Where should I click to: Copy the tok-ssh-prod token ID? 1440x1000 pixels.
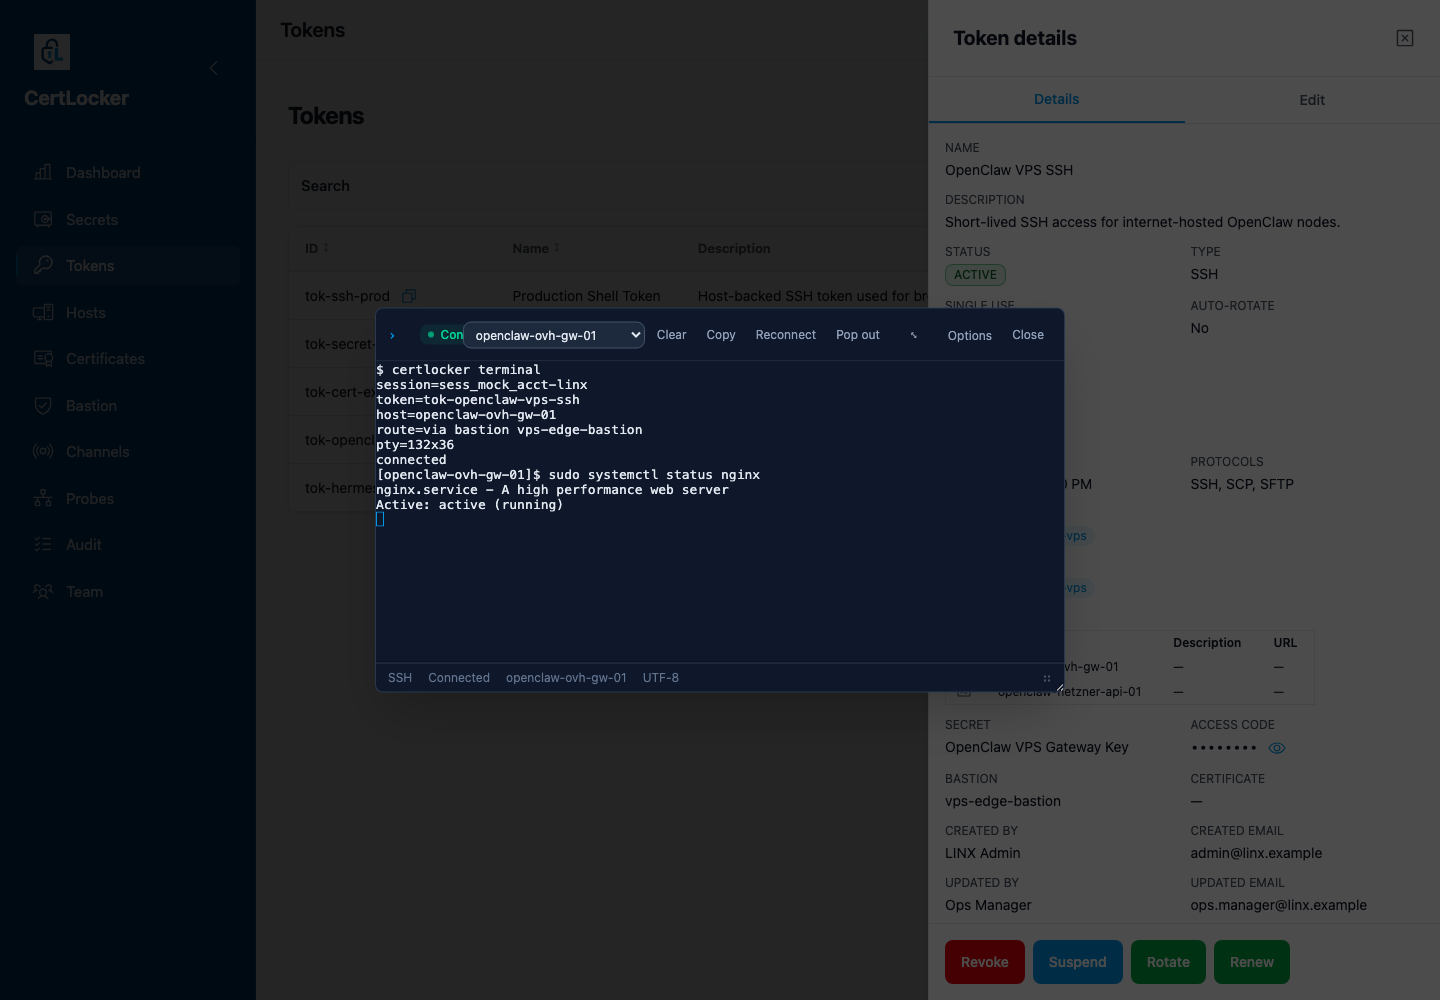pyautogui.click(x=409, y=296)
